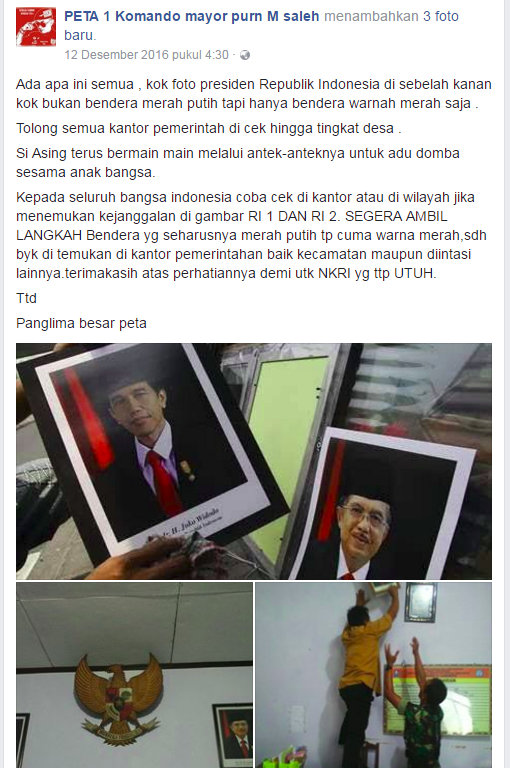Click the man in camouflage uniform
Screen dimensions: 510x768
tap(416, 705)
